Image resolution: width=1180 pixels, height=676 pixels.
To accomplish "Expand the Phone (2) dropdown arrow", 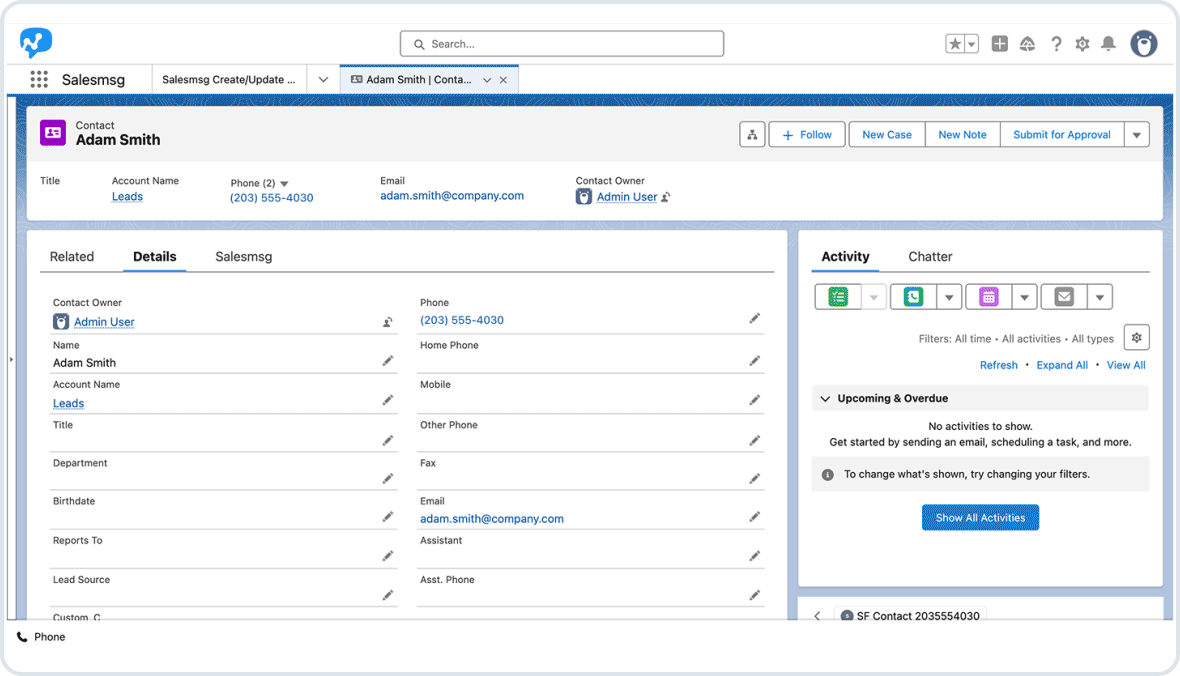I will click(284, 184).
